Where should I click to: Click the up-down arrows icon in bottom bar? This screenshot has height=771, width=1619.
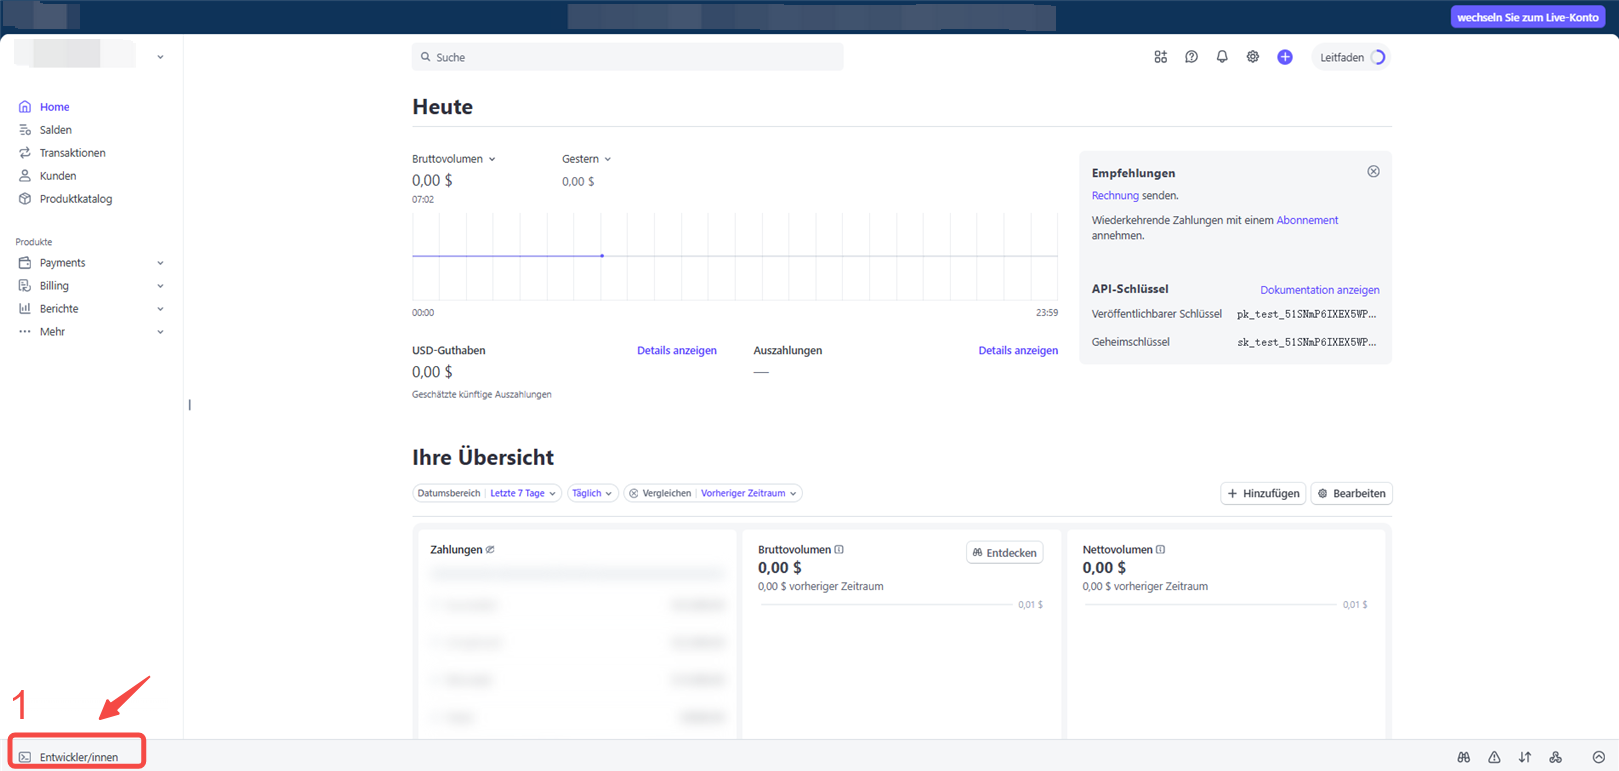(1525, 757)
